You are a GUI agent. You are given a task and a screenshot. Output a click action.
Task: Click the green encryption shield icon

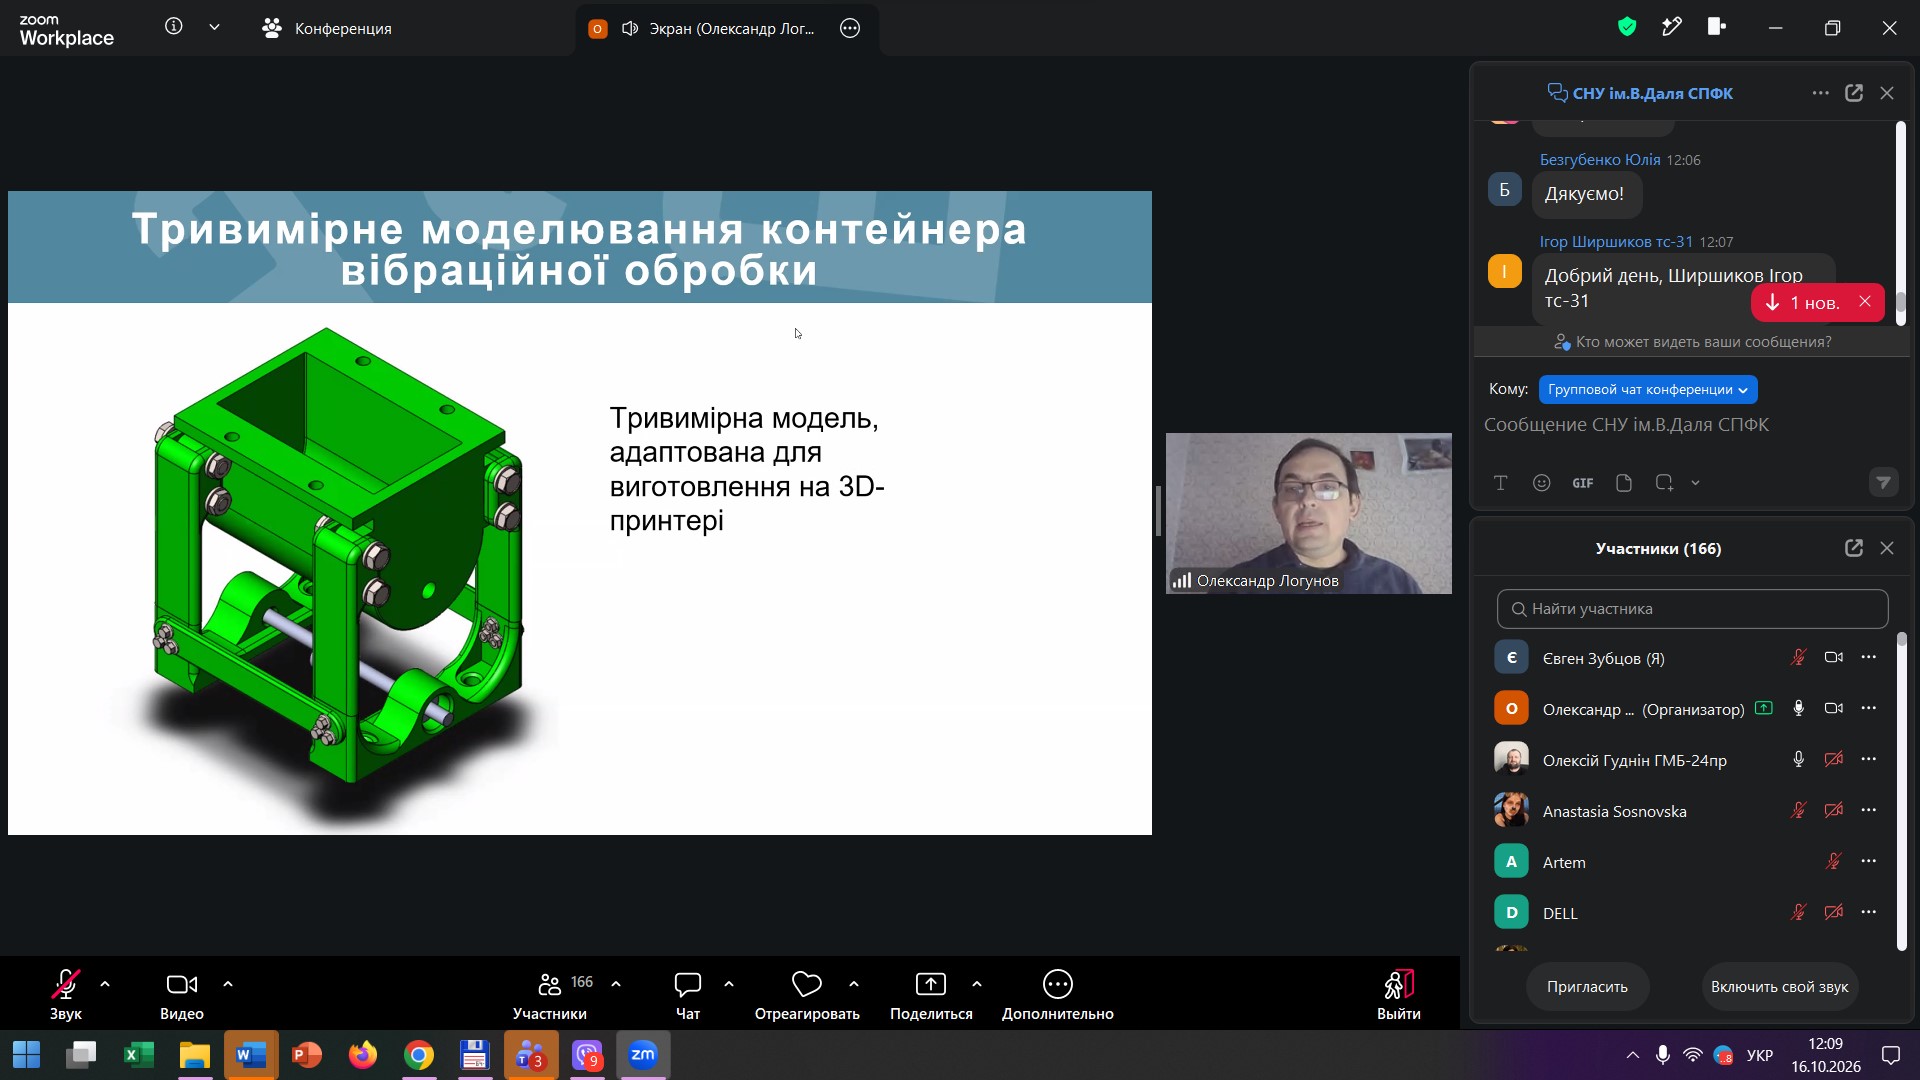pos(1627,27)
